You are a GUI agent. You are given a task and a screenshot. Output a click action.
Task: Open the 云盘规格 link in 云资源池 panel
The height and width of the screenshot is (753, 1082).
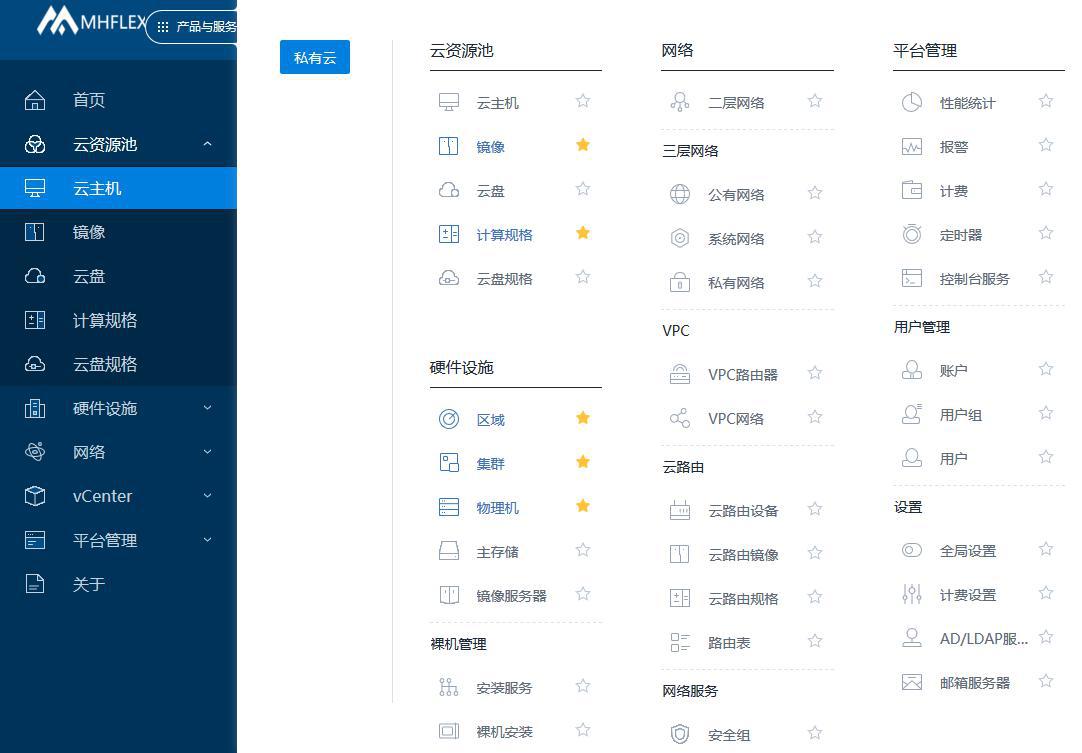[x=504, y=279]
